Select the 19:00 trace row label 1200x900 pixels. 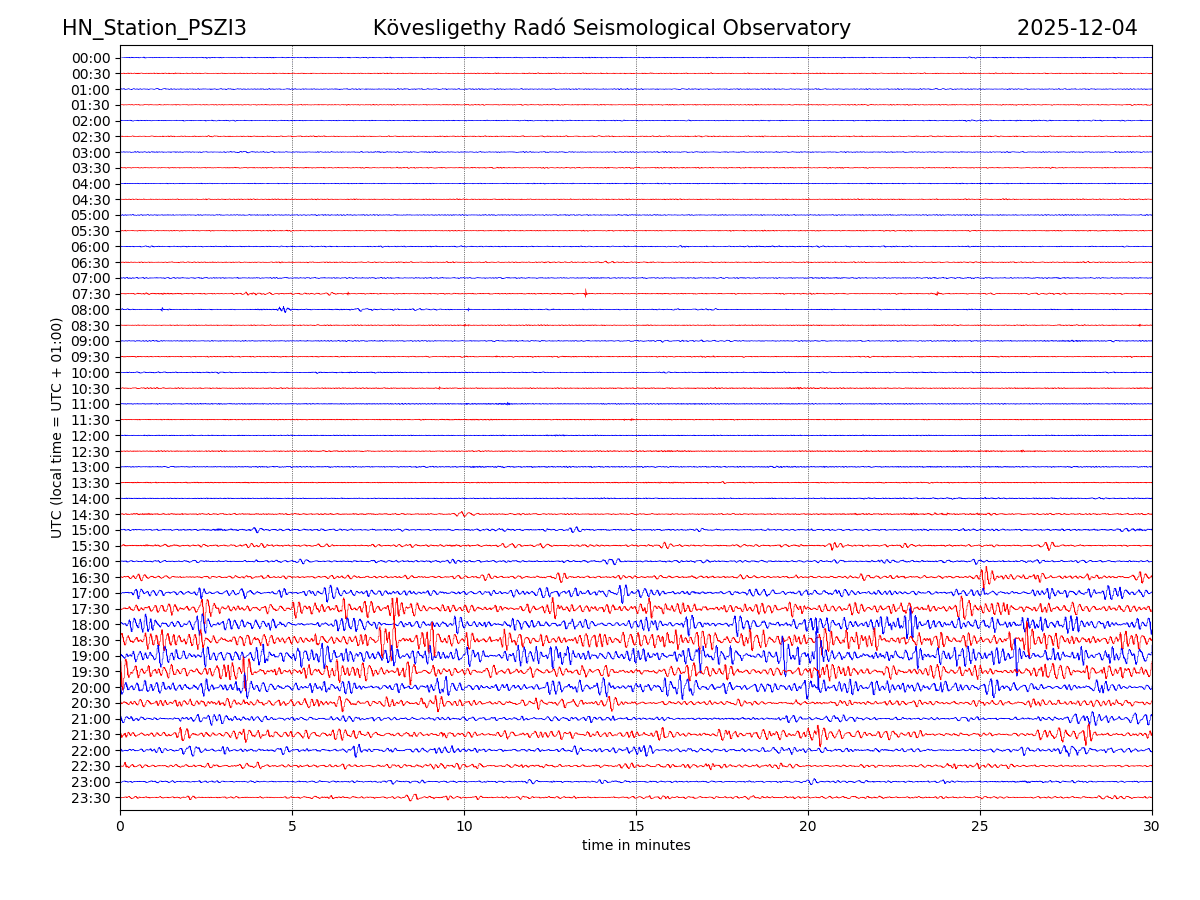pyautogui.click(x=90, y=656)
